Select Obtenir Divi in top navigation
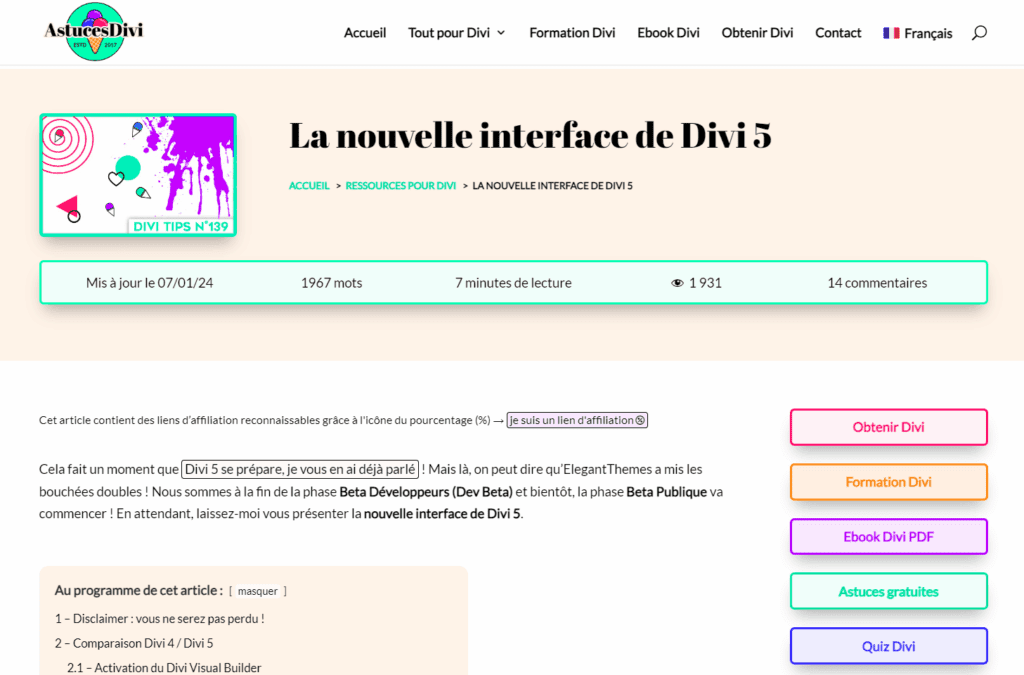Image resolution: width=1024 pixels, height=675 pixels. pos(757,33)
